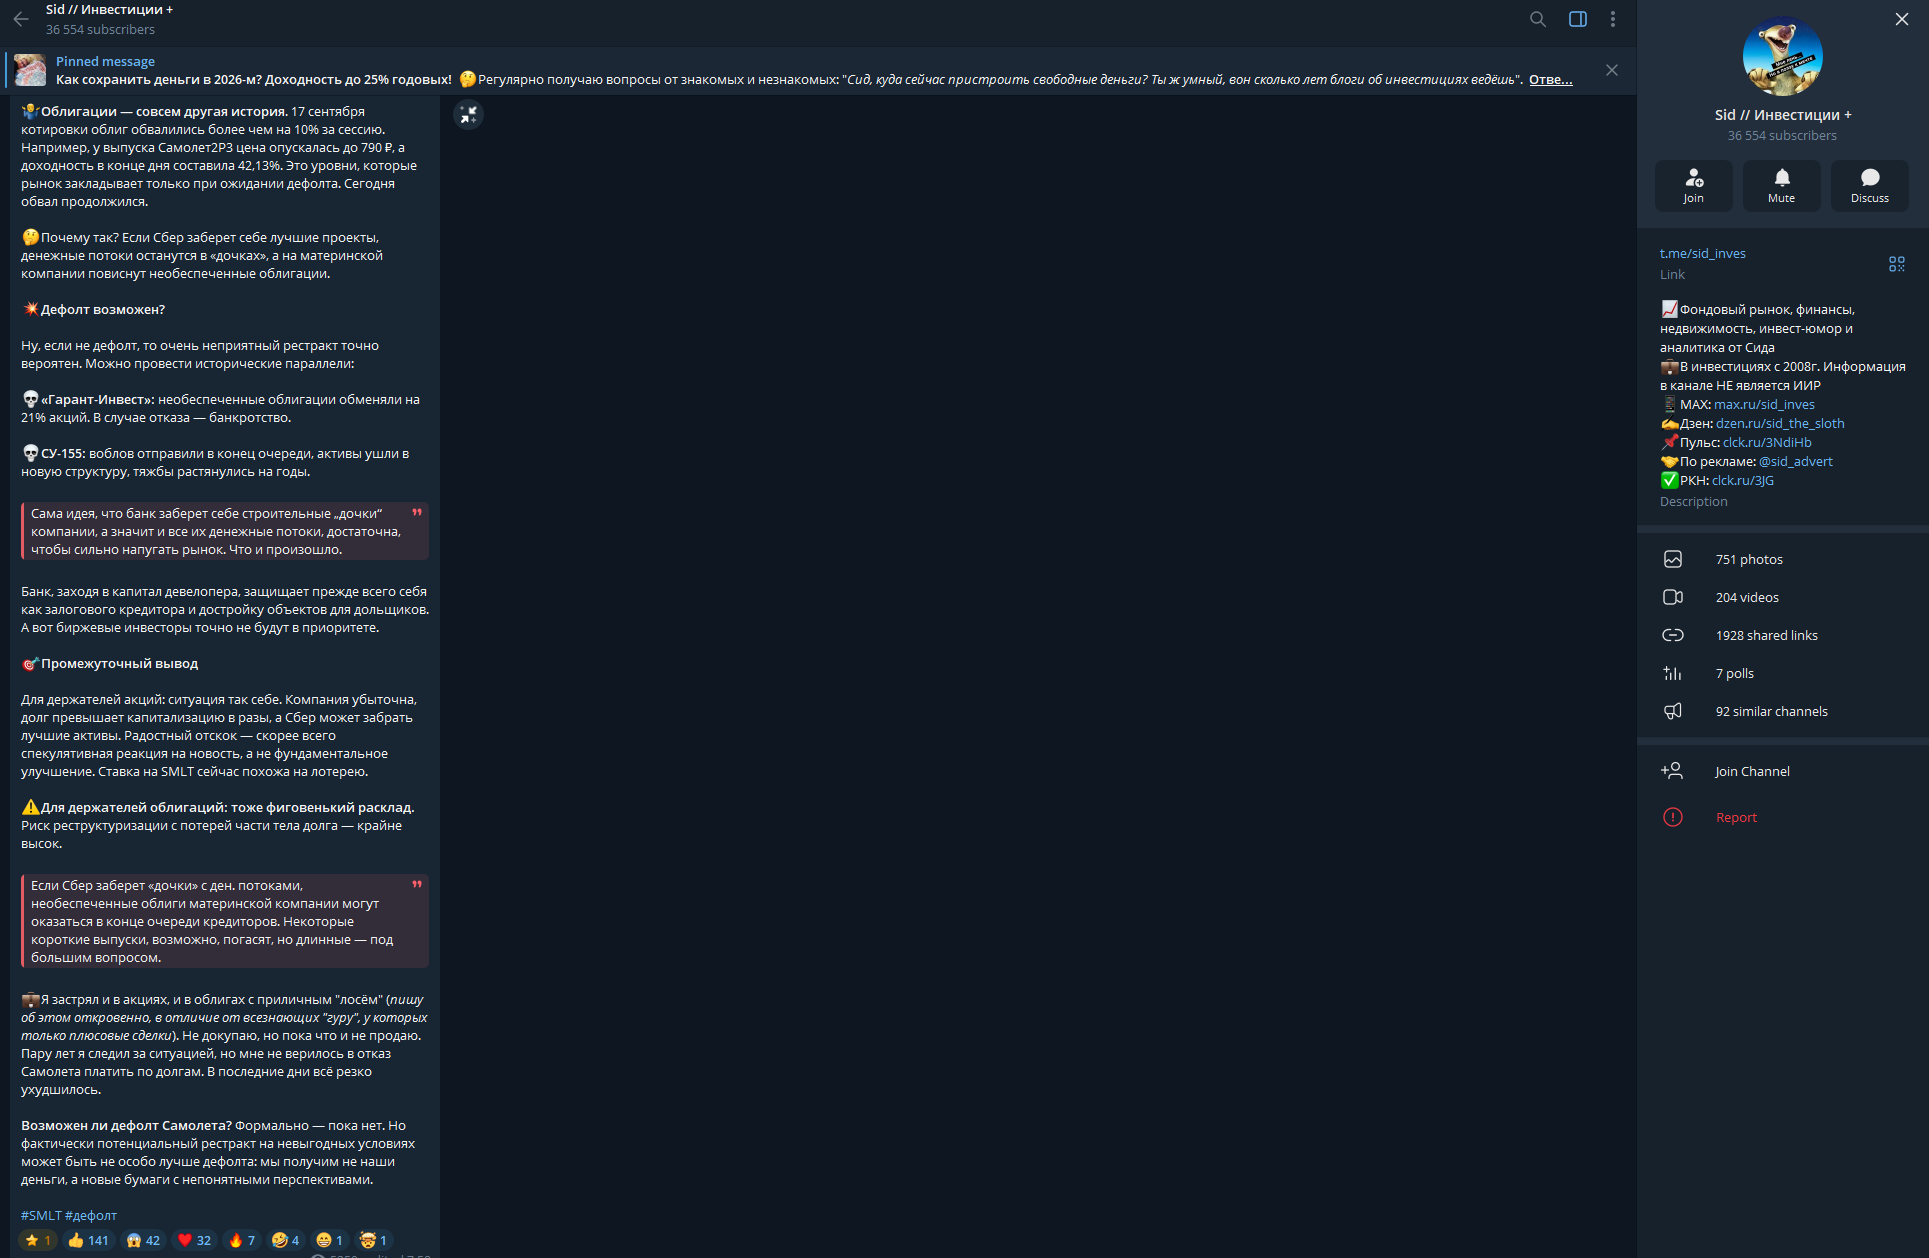Report the channel
The height and width of the screenshot is (1258, 1929).
1783,818
